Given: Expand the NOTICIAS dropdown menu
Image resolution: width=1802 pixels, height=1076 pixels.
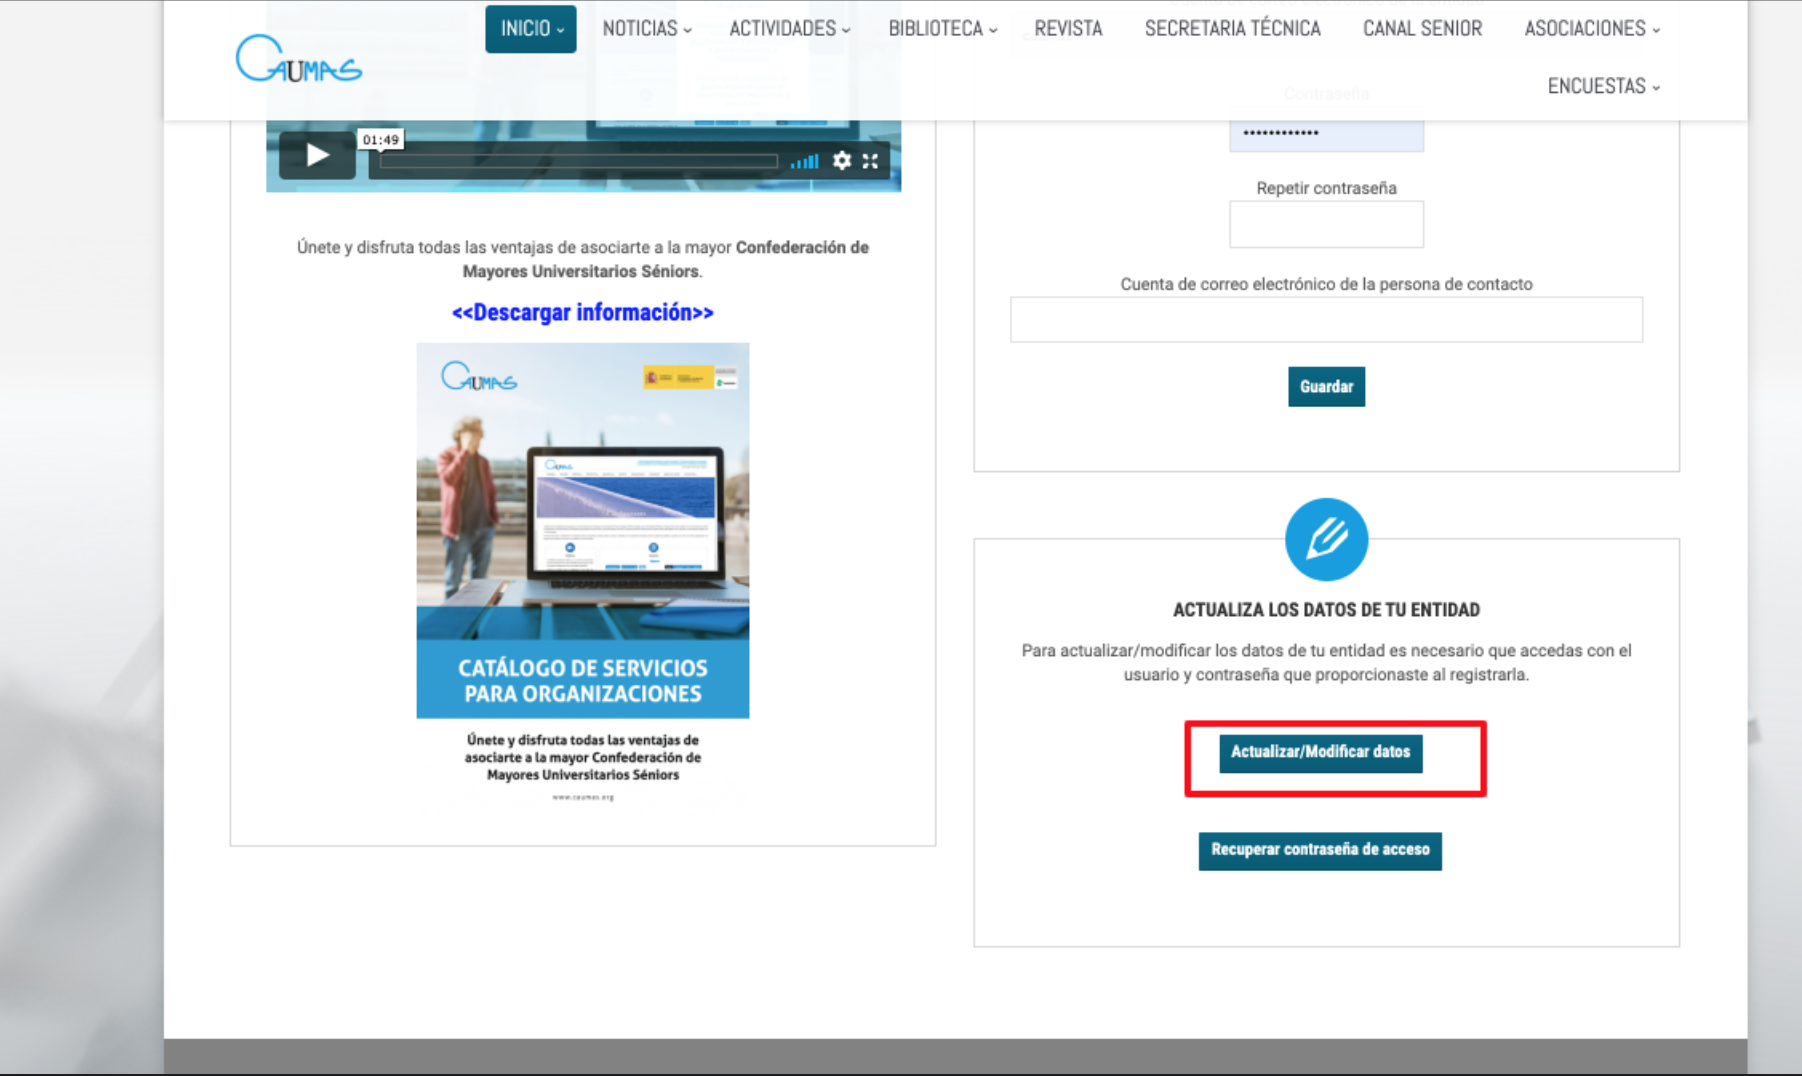Looking at the screenshot, I should (x=647, y=29).
